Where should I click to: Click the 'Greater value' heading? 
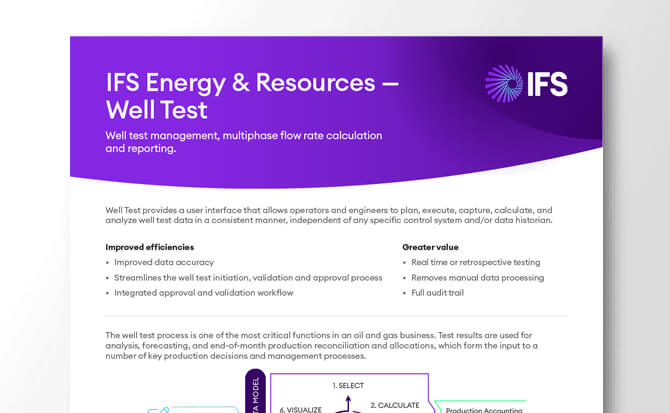(430, 247)
